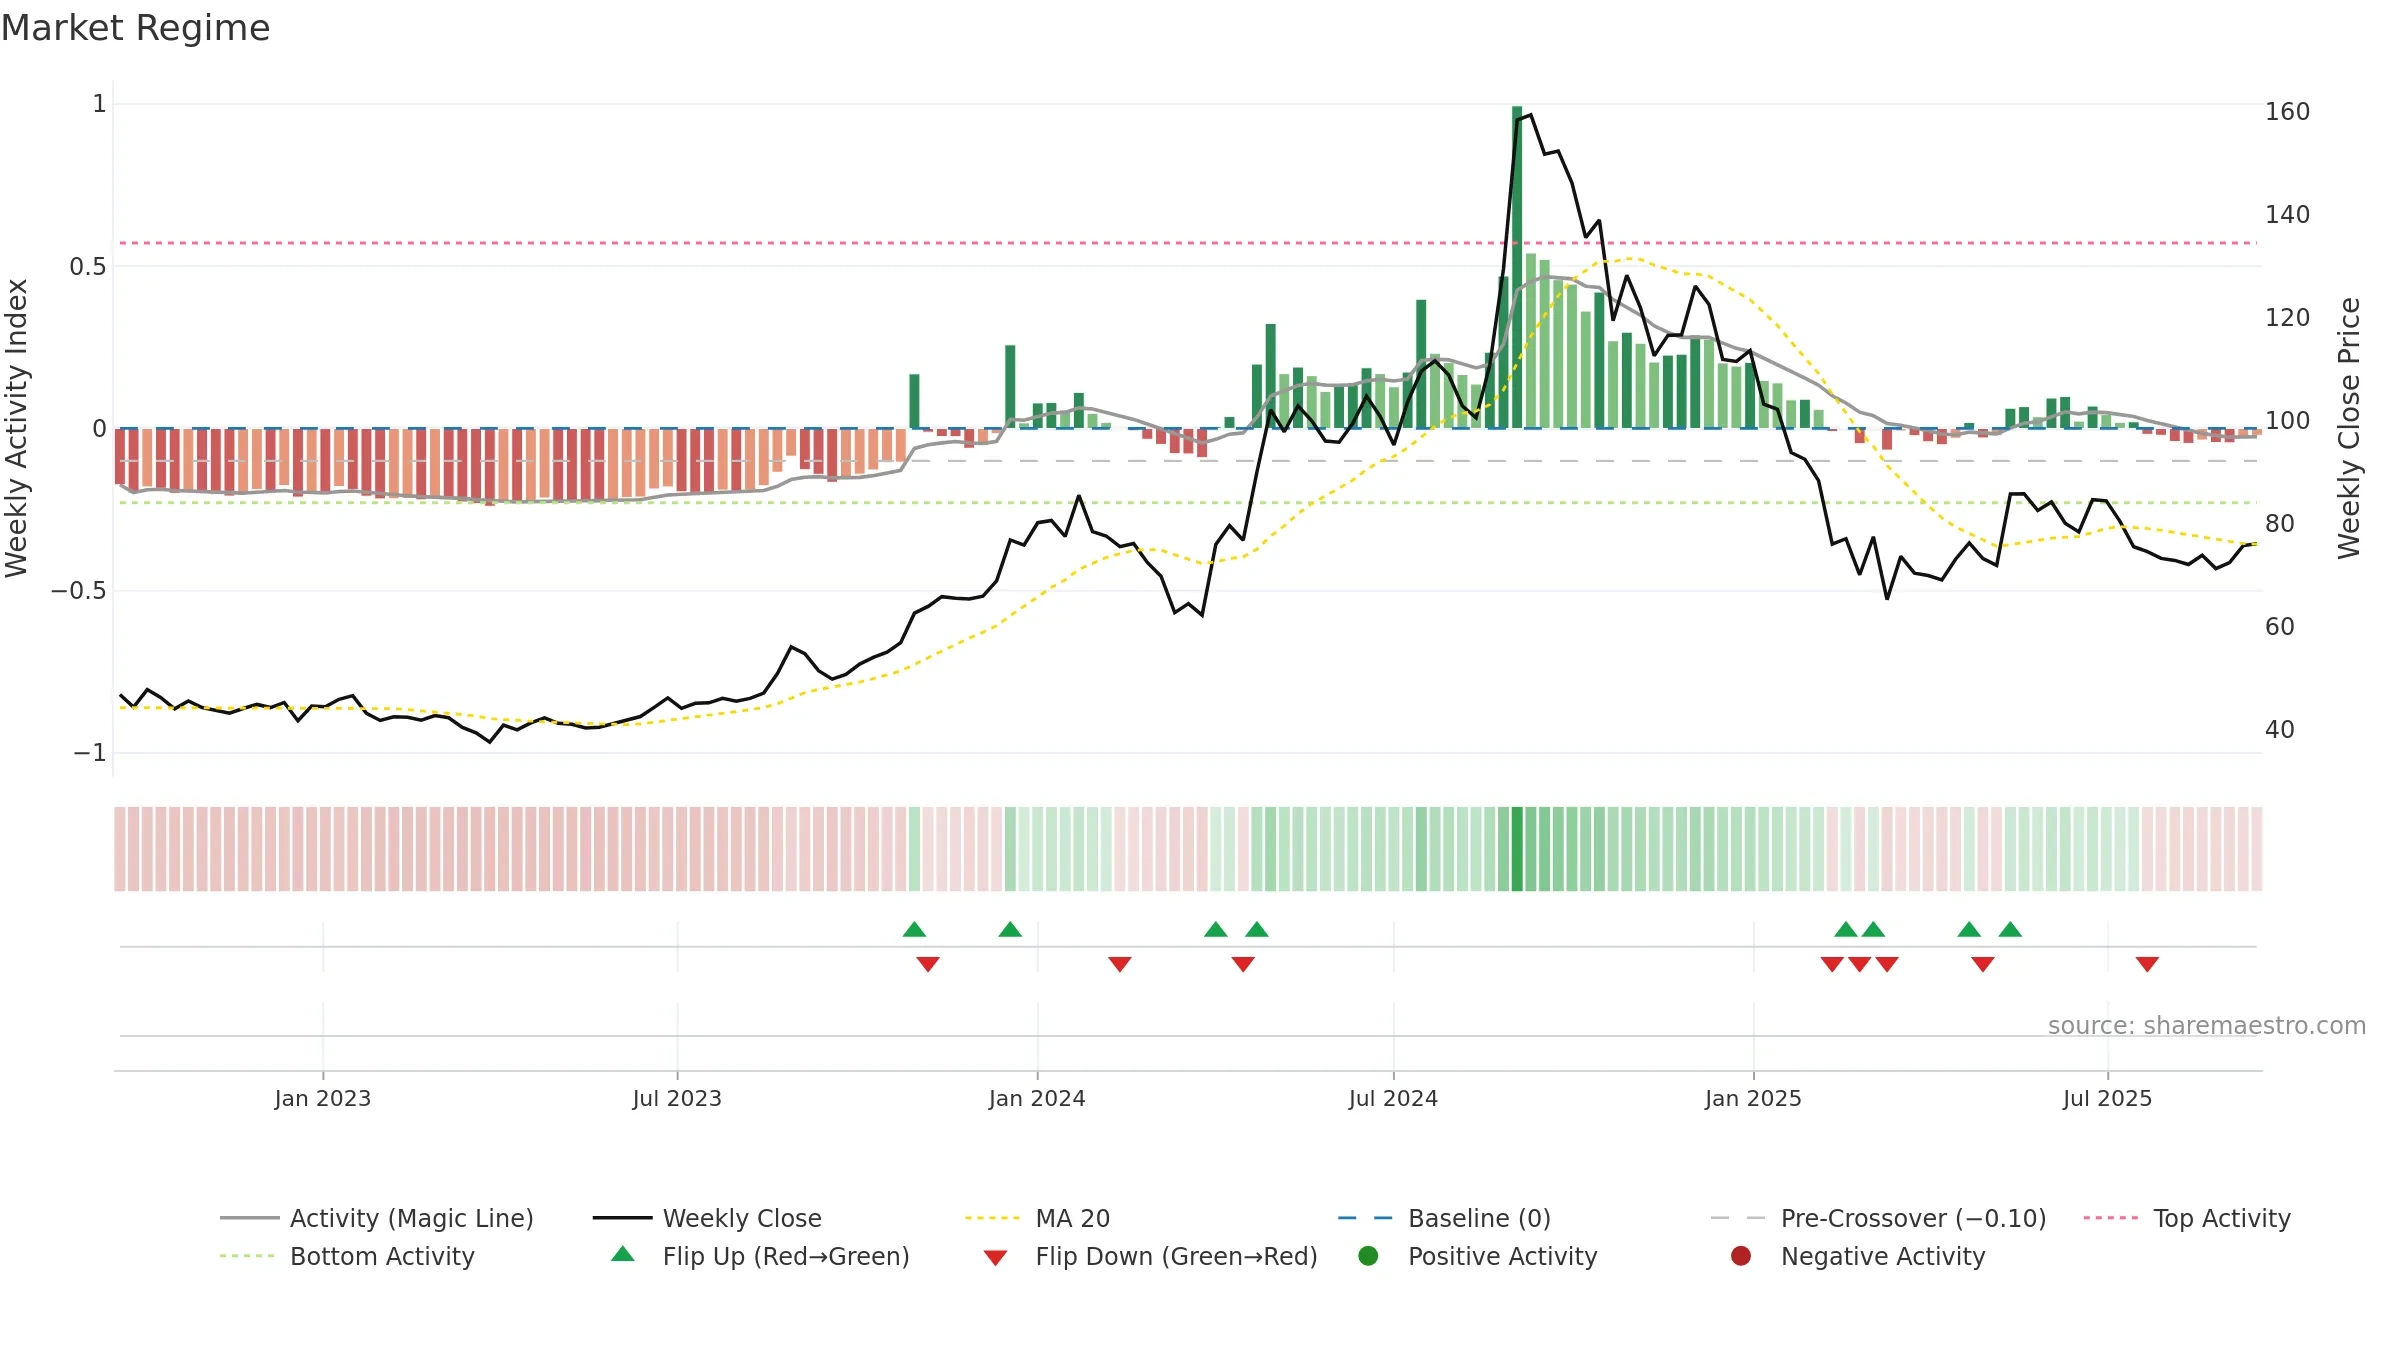Toggle Flip Up (Red→Green) legend entry
Screen dimensions: 2400x1350
[760, 1256]
